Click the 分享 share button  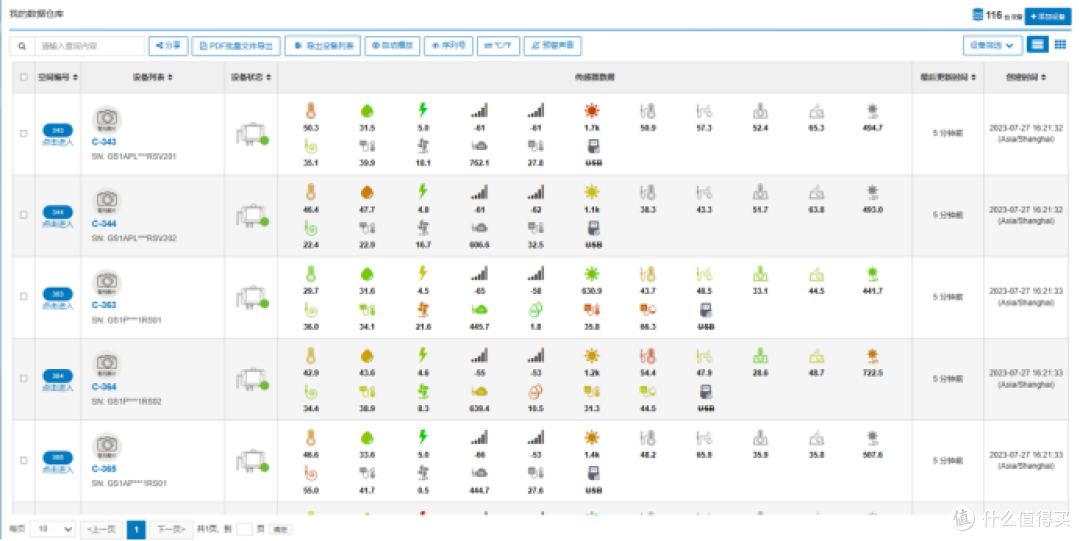(x=168, y=46)
